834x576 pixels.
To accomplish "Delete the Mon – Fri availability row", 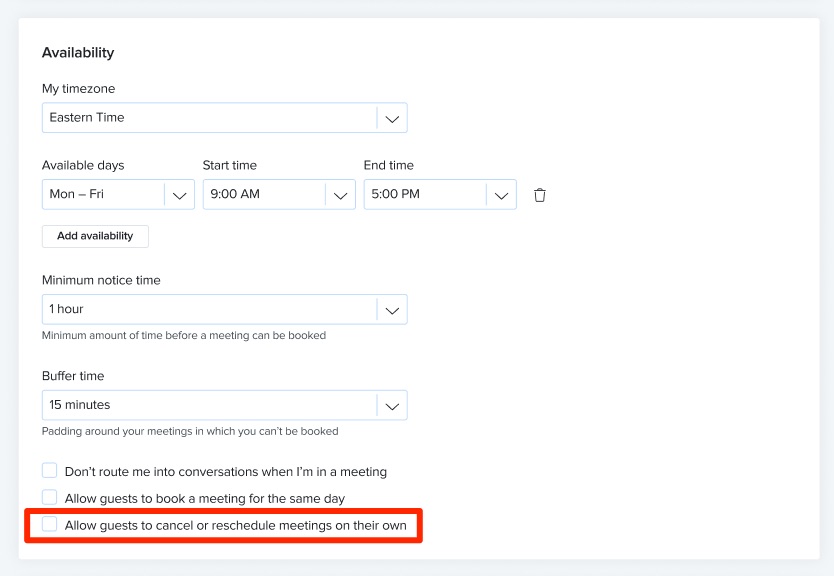I will click(539, 195).
